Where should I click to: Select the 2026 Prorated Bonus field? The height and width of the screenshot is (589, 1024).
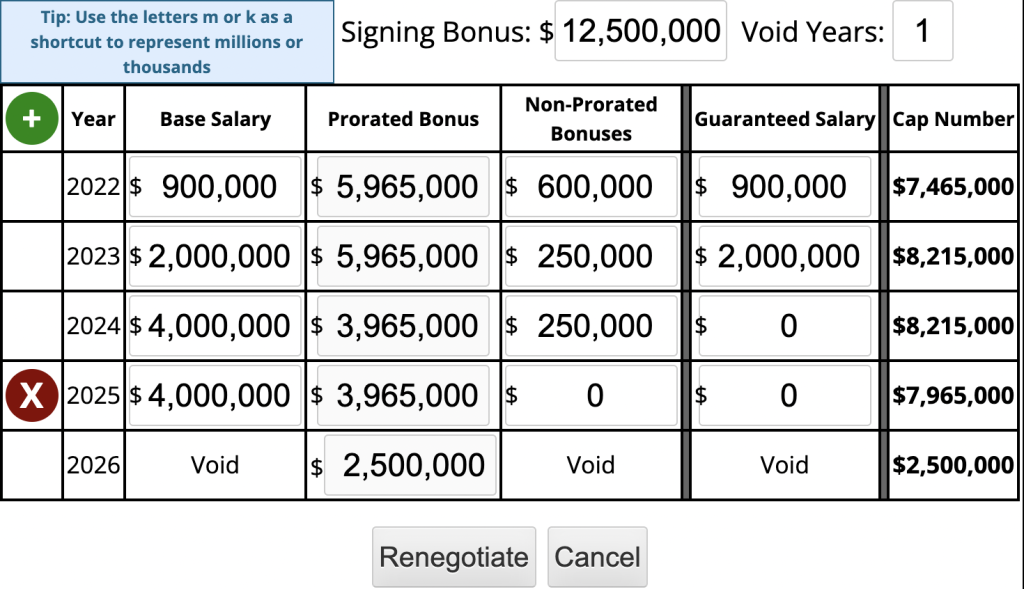coord(411,465)
